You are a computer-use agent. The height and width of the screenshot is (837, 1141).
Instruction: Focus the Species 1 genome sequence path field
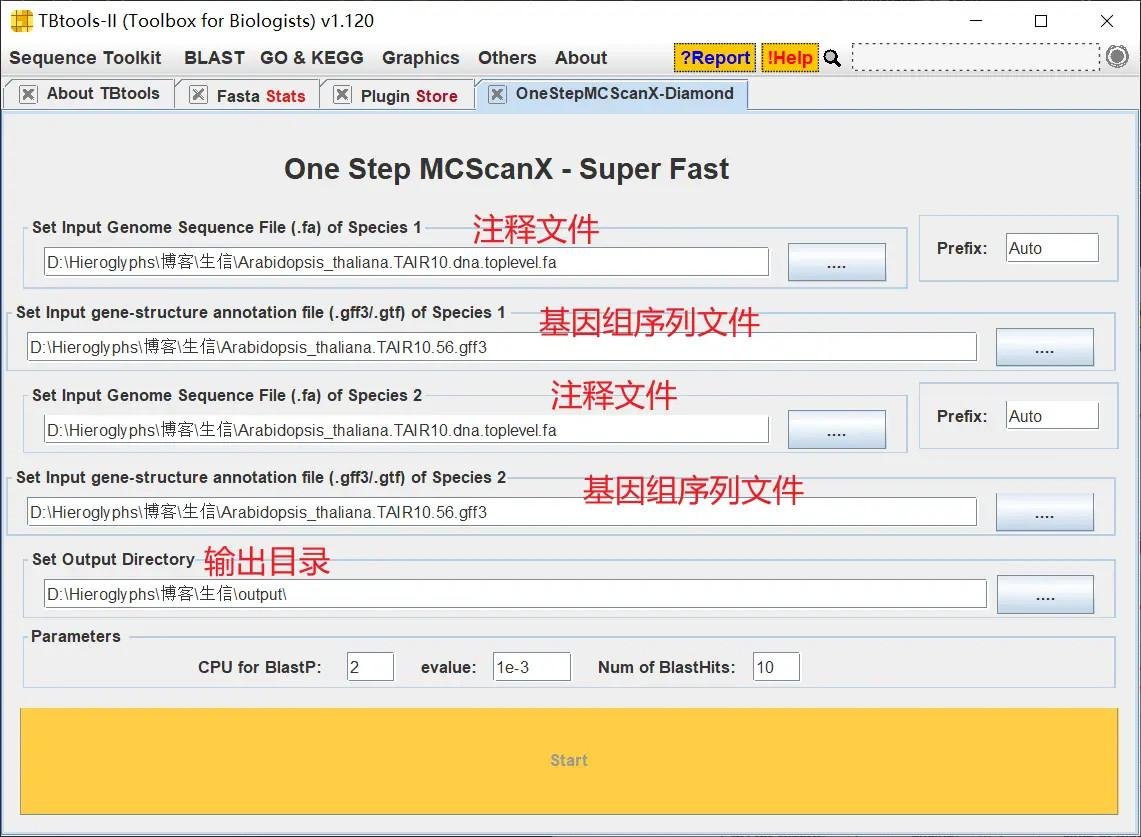pyautogui.click(x=406, y=262)
